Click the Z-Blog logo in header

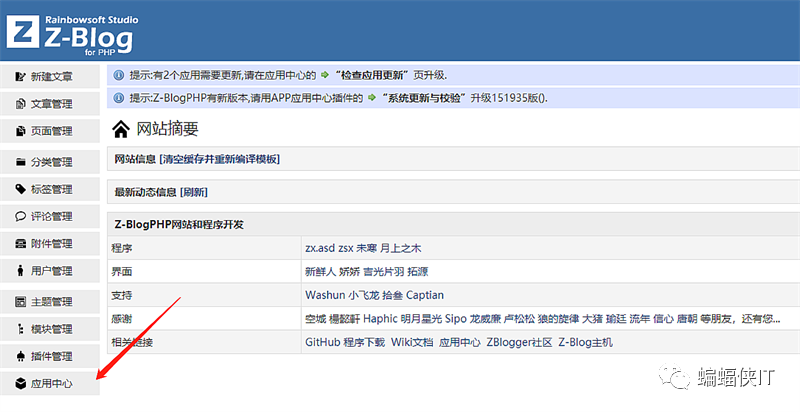tap(72, 34)
